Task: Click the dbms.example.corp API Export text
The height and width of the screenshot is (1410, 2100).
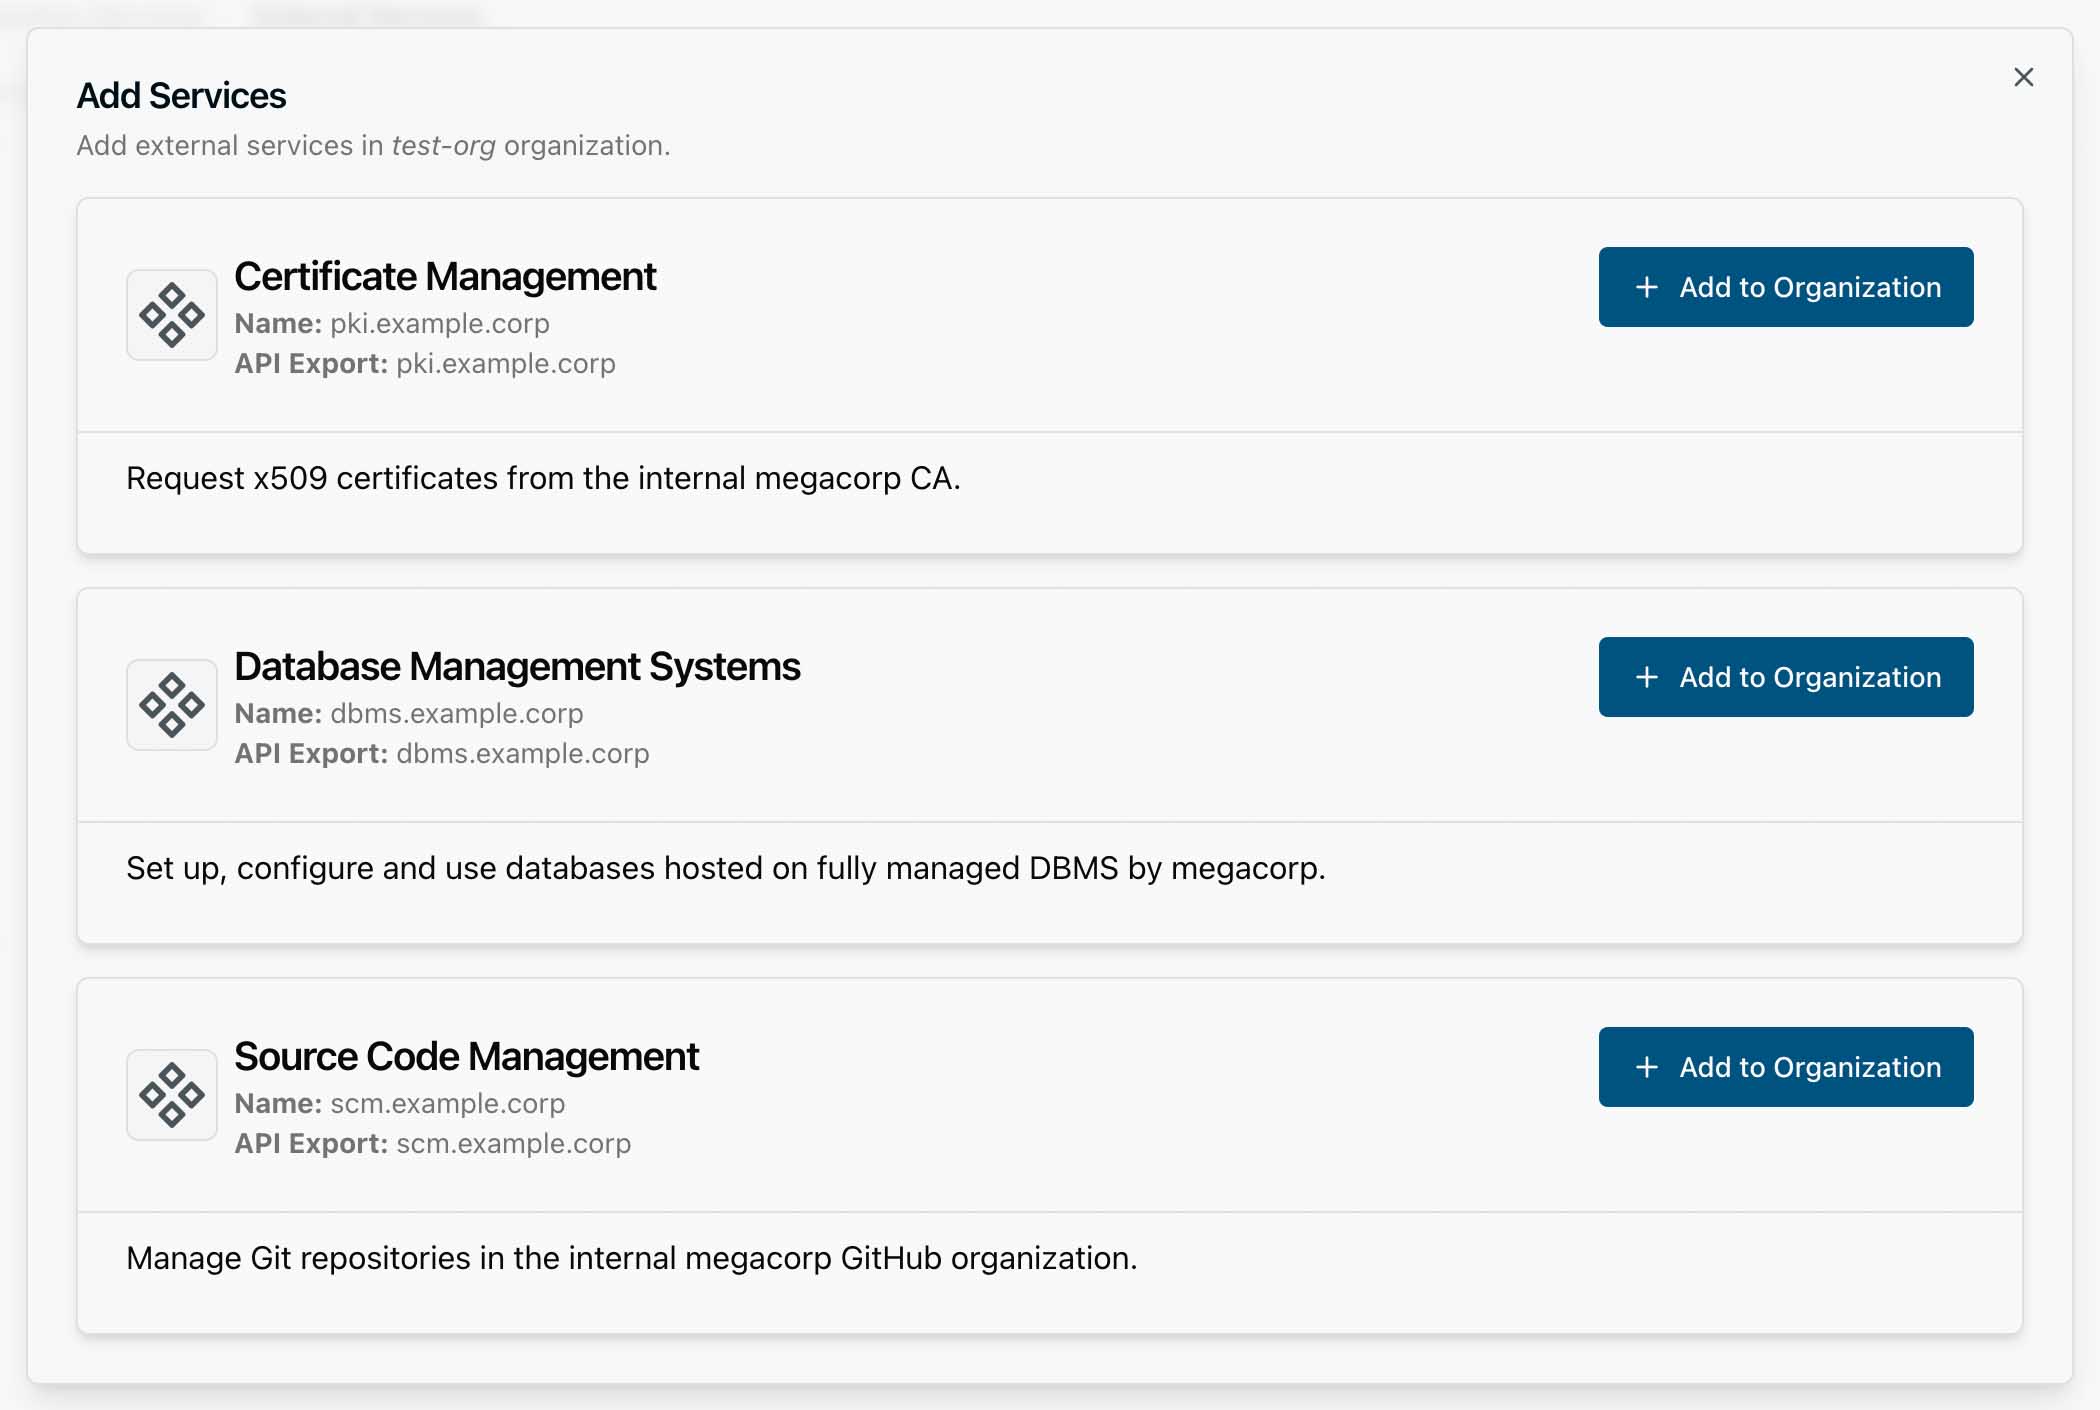Action: [522, 754]
